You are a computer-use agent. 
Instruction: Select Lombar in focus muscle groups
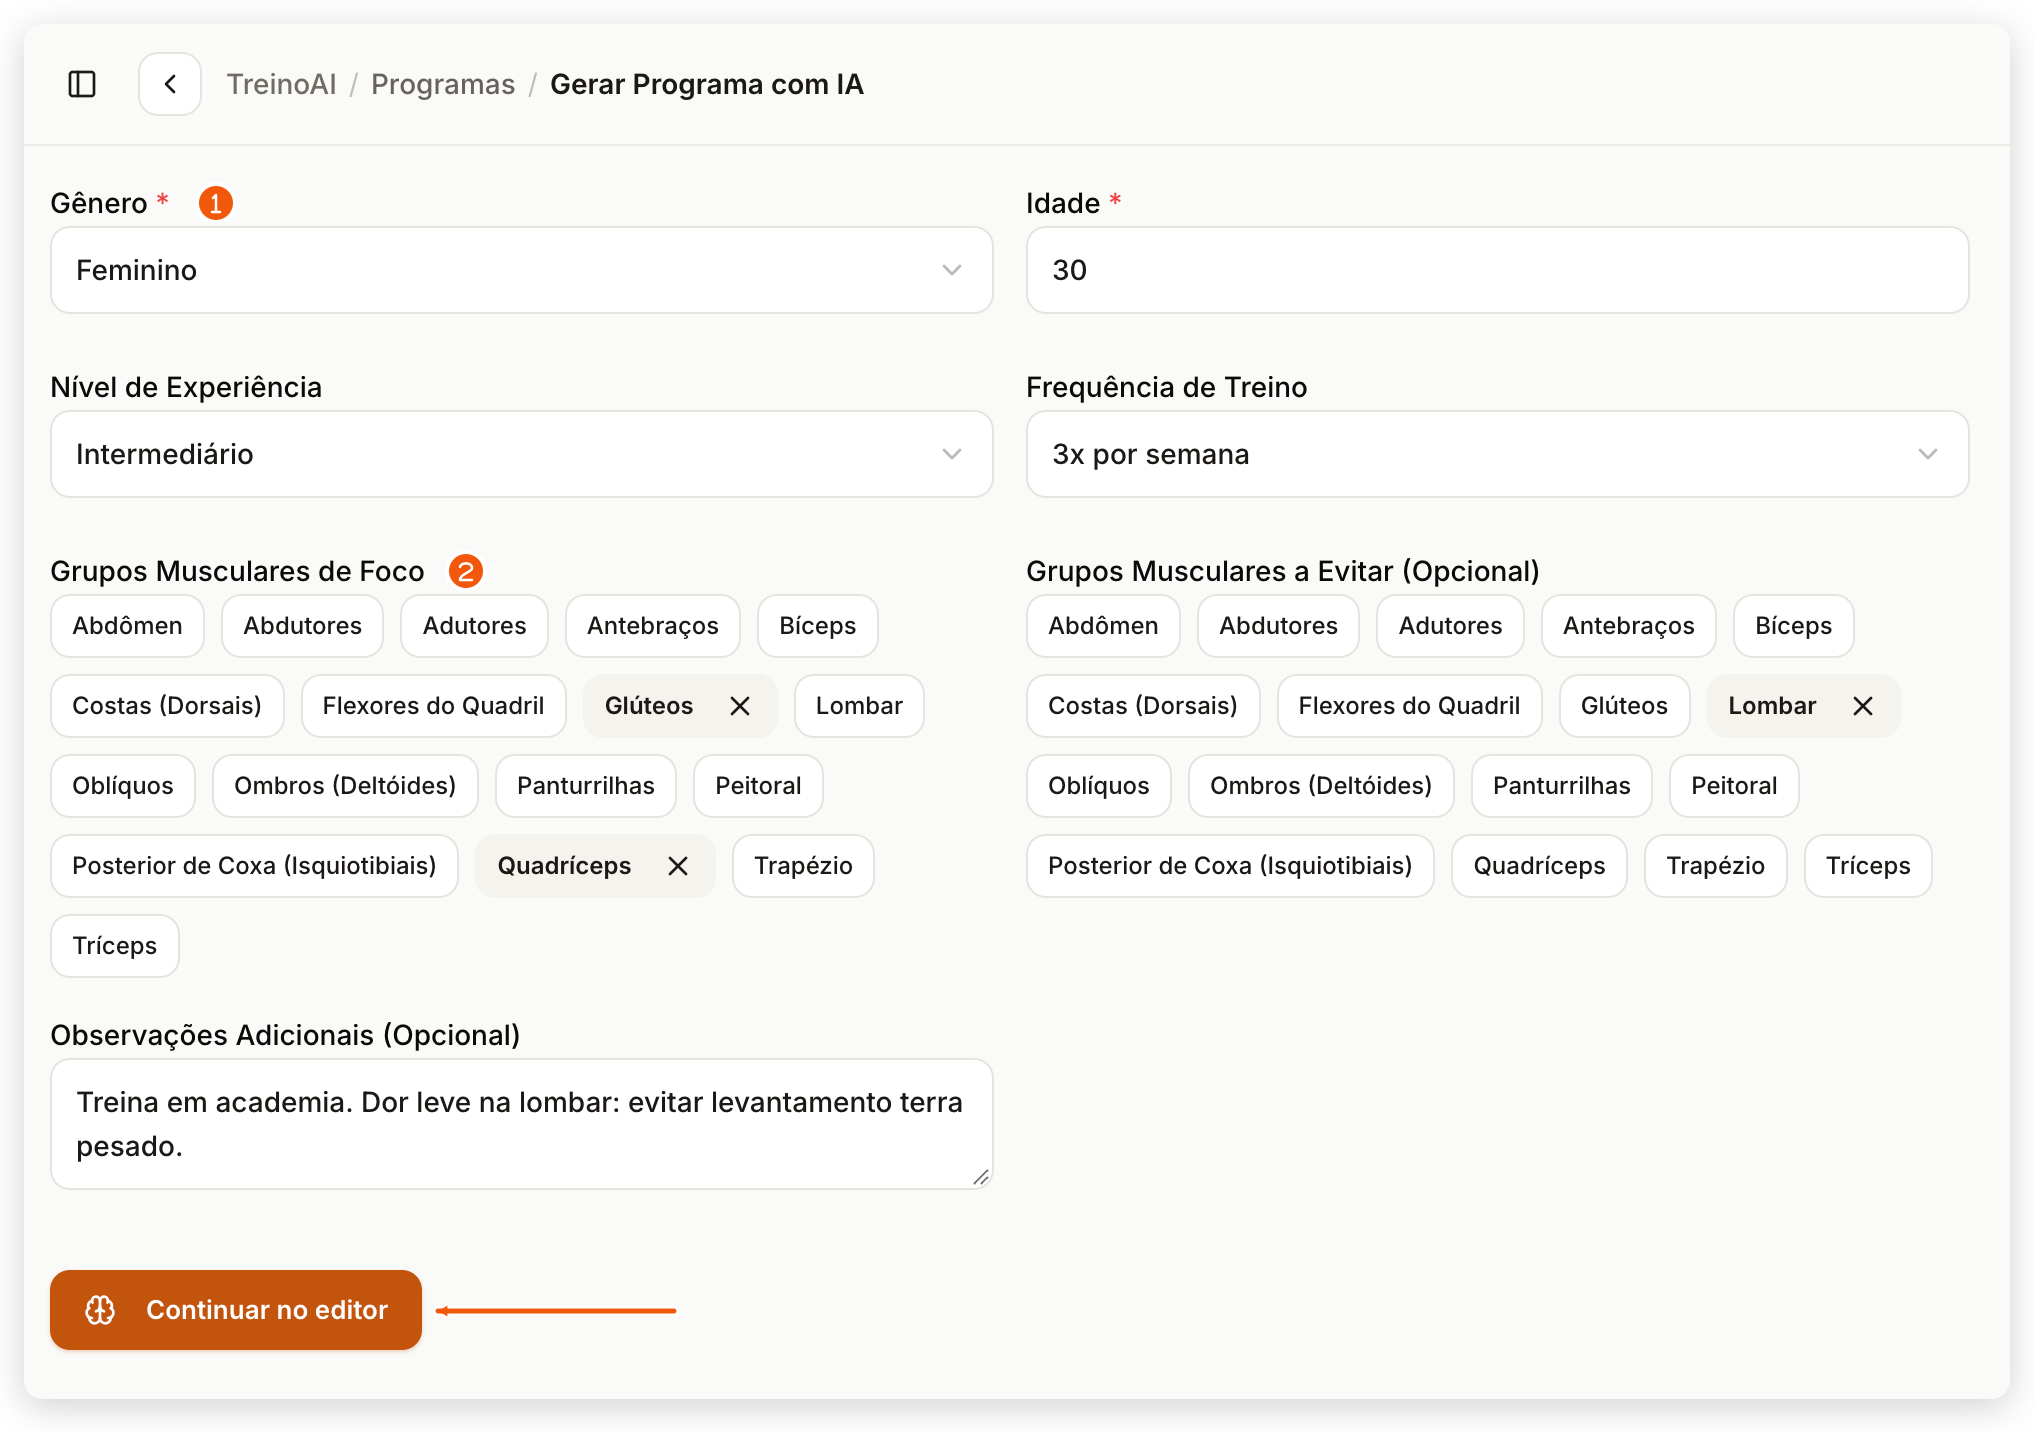point(859,706)
